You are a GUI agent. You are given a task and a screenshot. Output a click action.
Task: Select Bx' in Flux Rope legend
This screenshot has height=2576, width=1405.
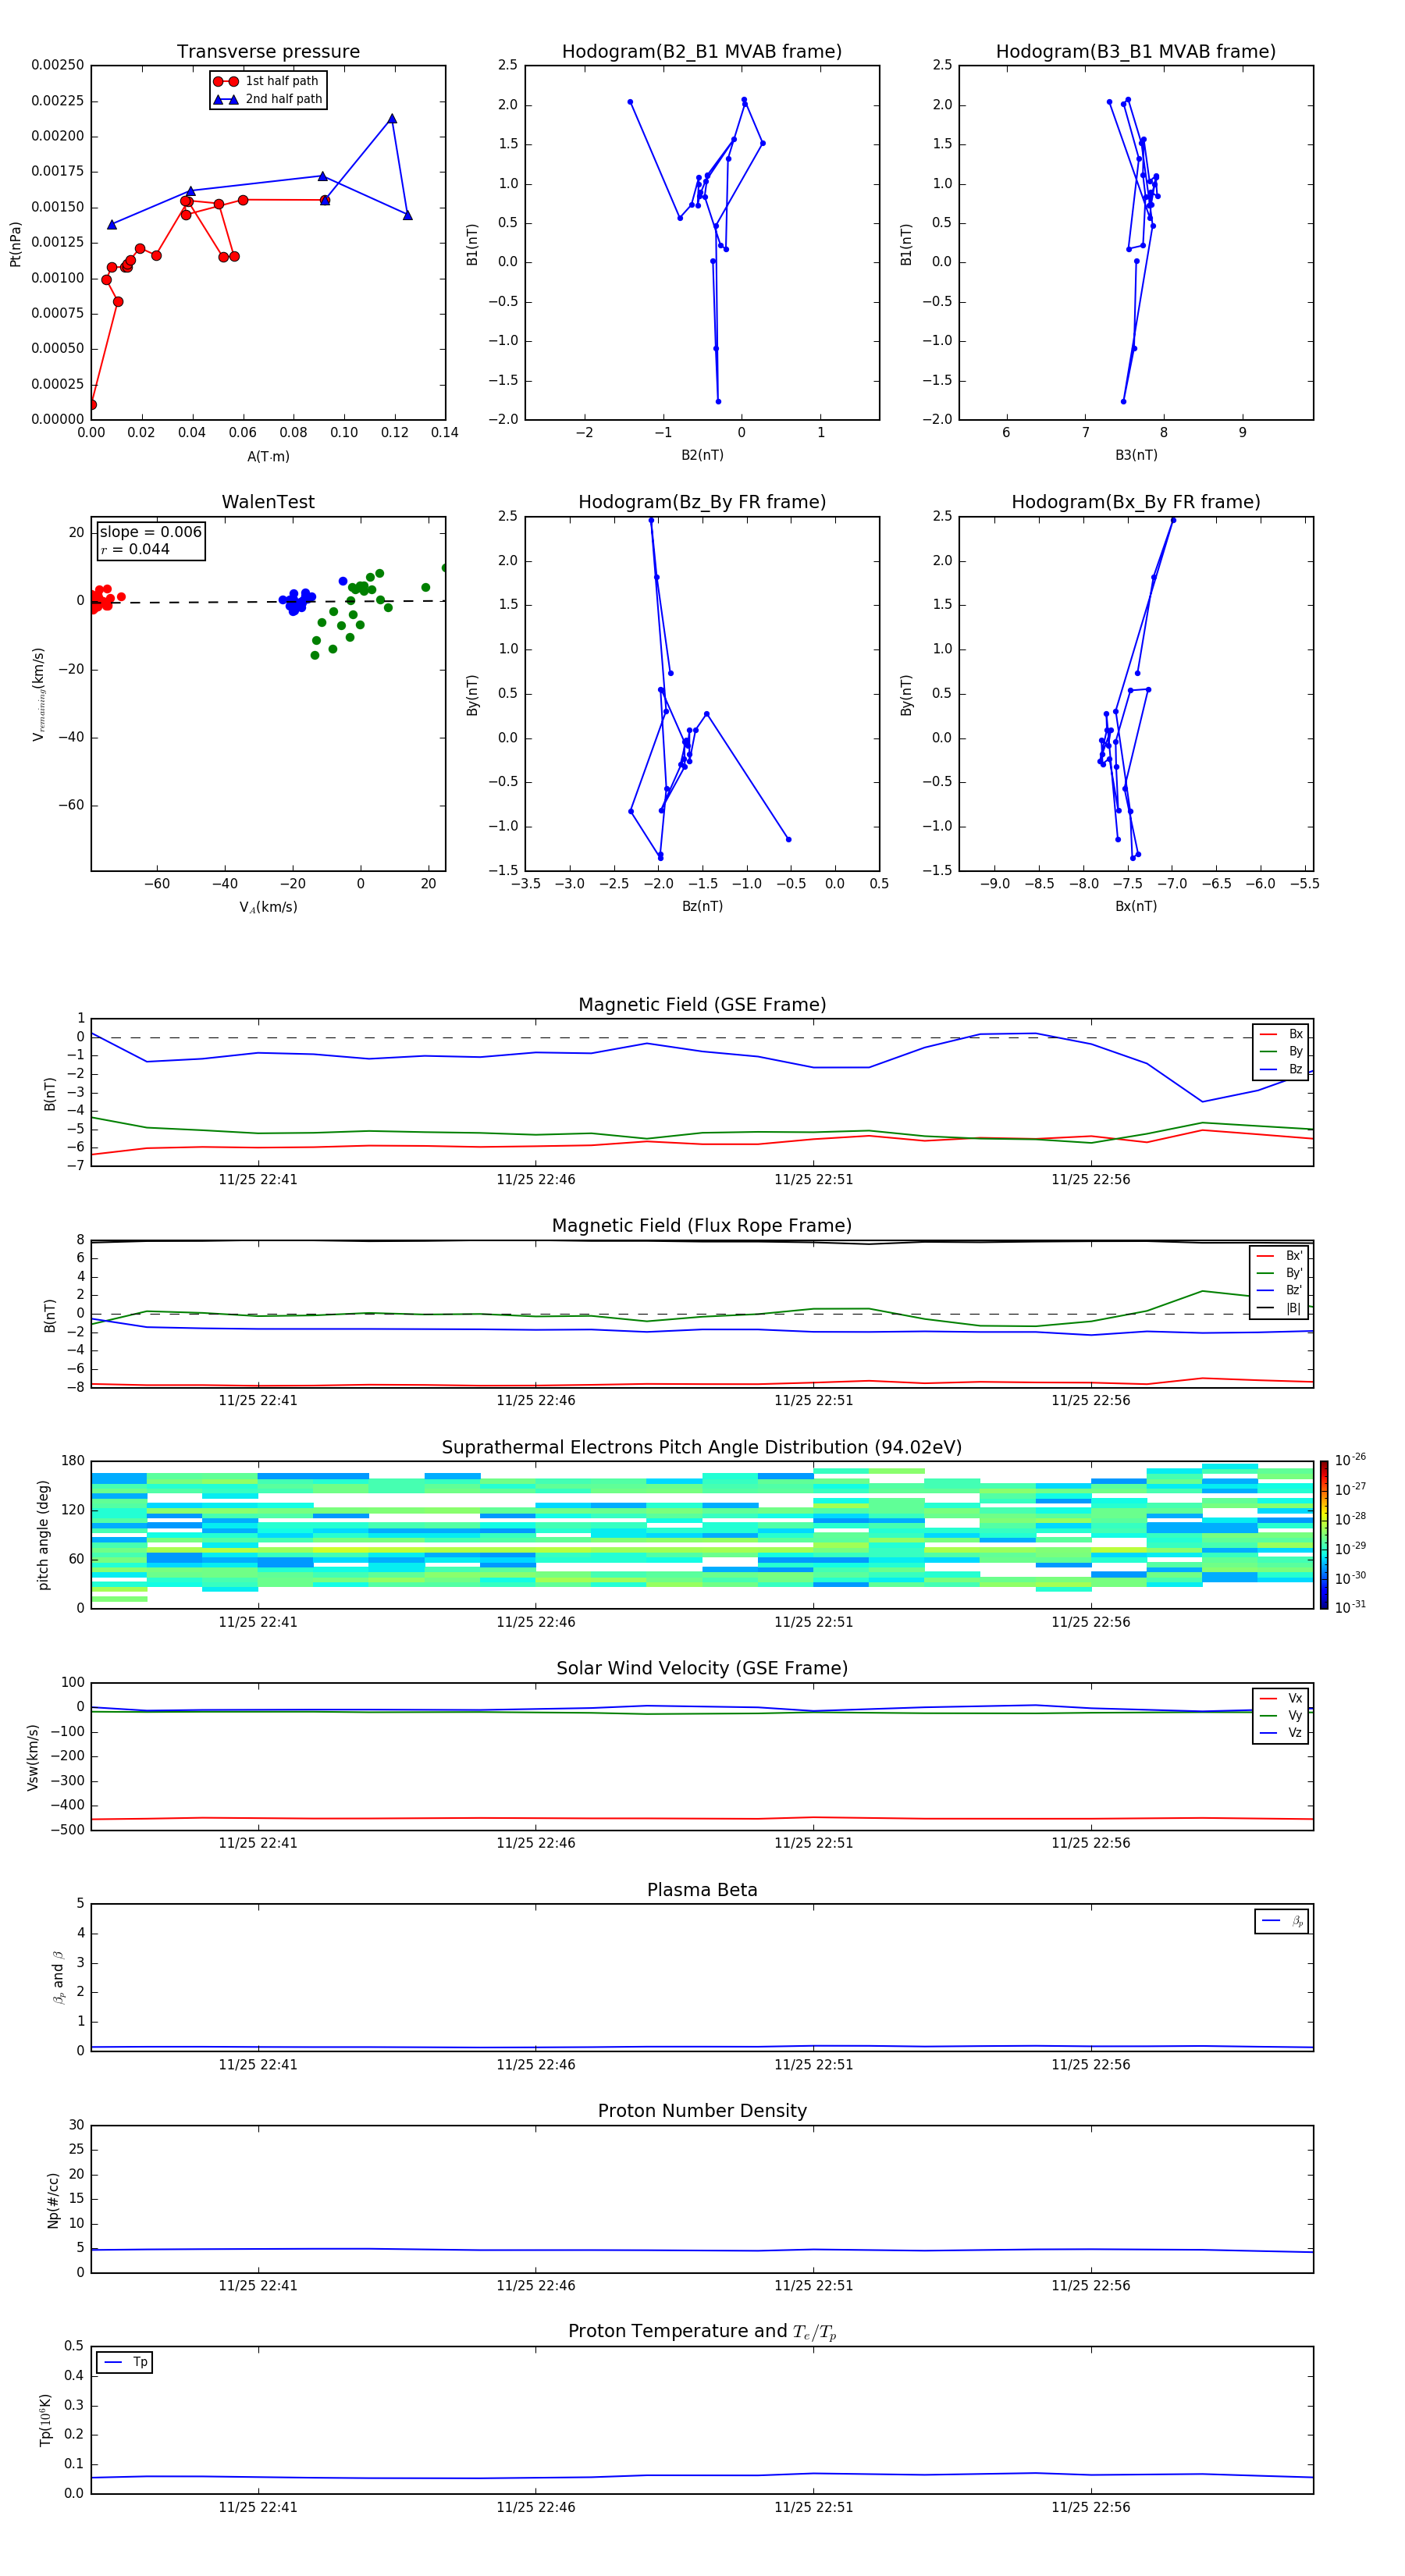(x=1280, y=1256)
